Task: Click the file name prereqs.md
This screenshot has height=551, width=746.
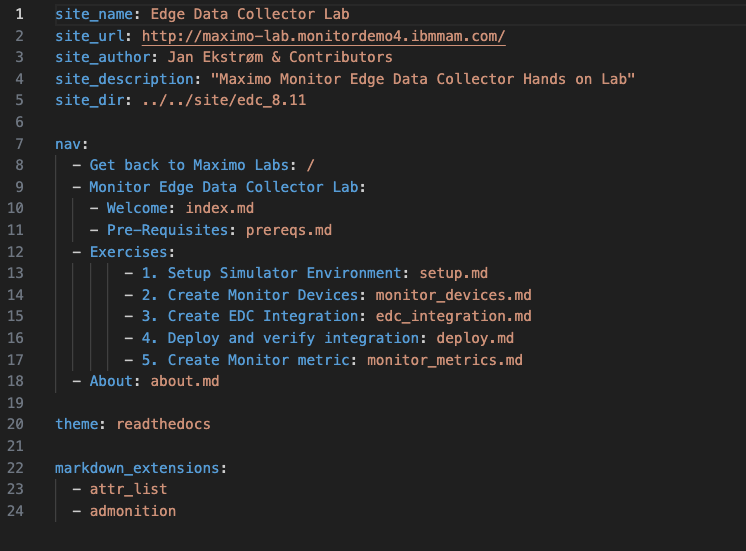Action: click(289, 230)
